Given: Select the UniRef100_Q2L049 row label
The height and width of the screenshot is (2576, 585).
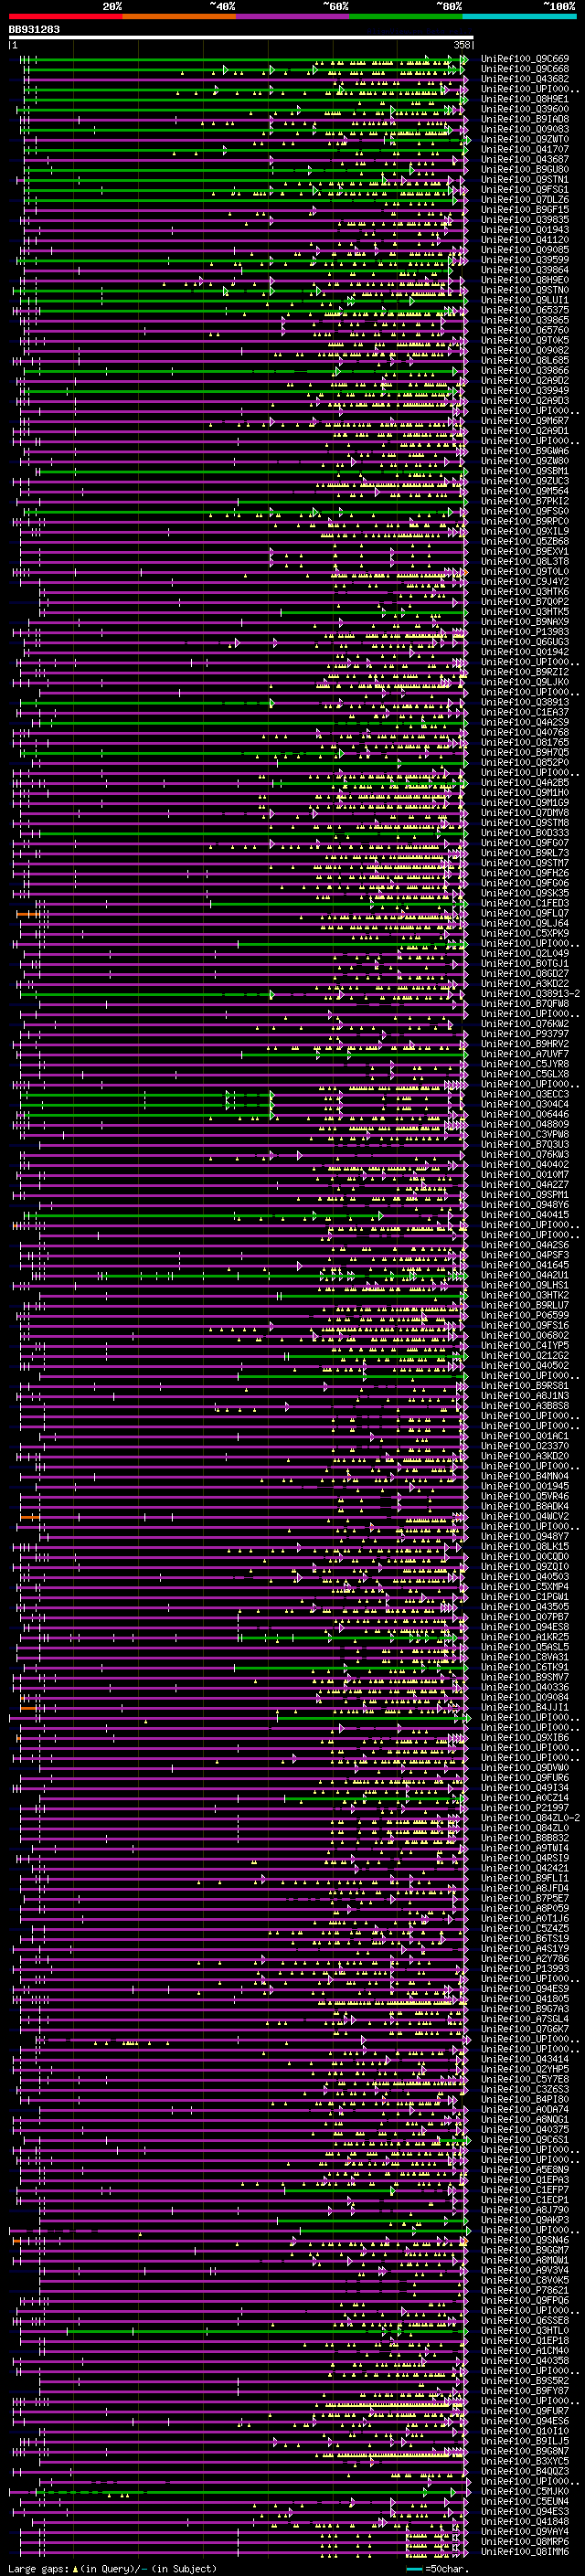Looking at the screenshot, I should [x=525, y=953].
